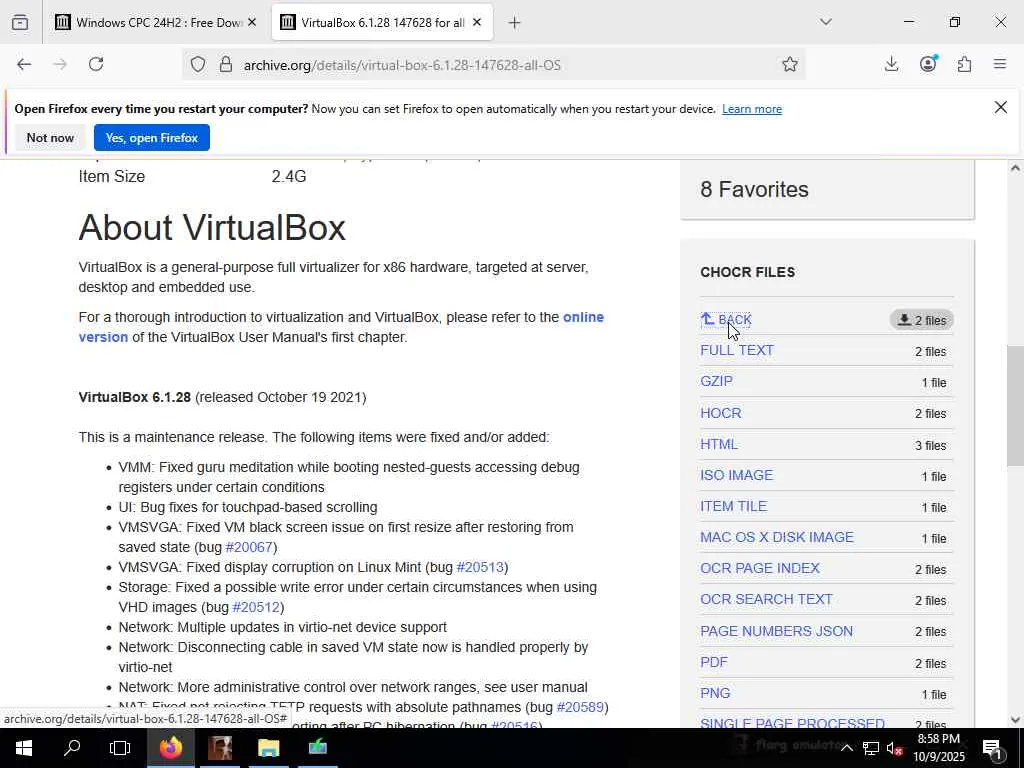
Task: Click the network tray icon
Action: point(871,748)
